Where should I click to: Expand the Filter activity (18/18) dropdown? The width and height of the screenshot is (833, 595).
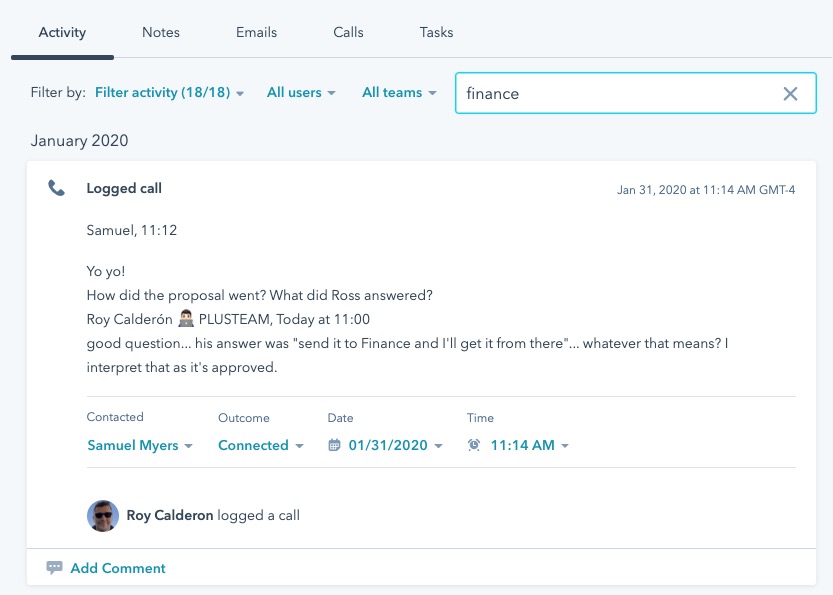tap(169, 93)
